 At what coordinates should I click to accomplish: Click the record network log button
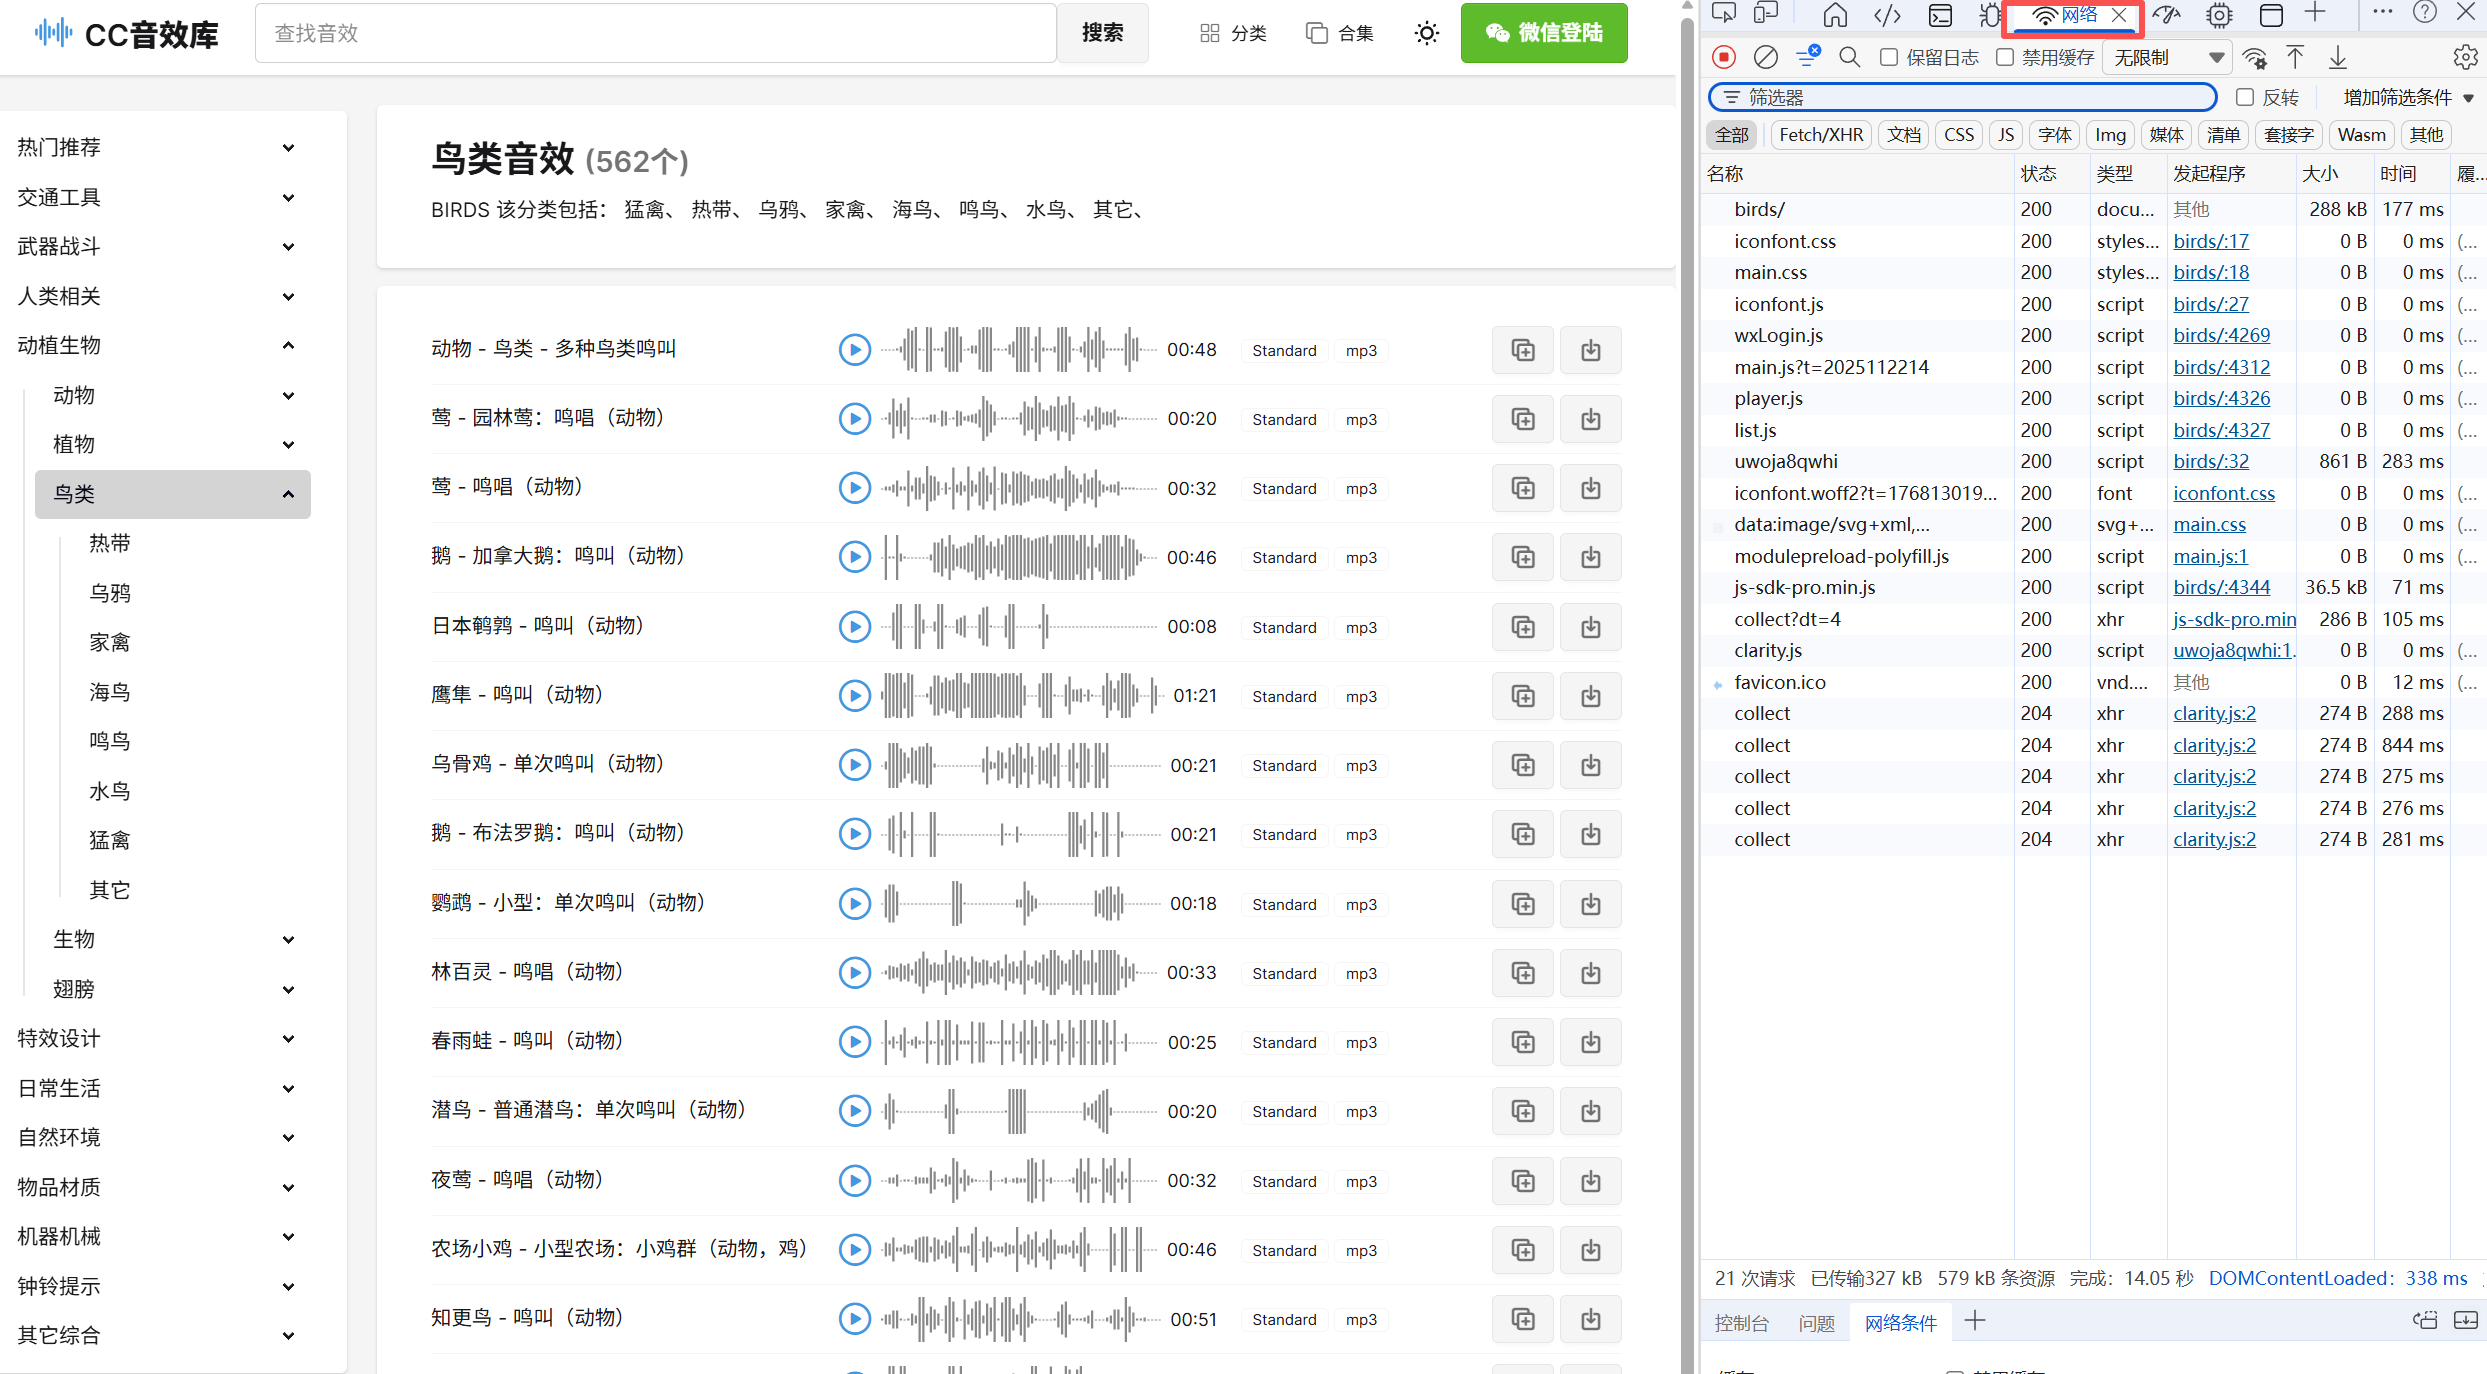pos(1723,57)
